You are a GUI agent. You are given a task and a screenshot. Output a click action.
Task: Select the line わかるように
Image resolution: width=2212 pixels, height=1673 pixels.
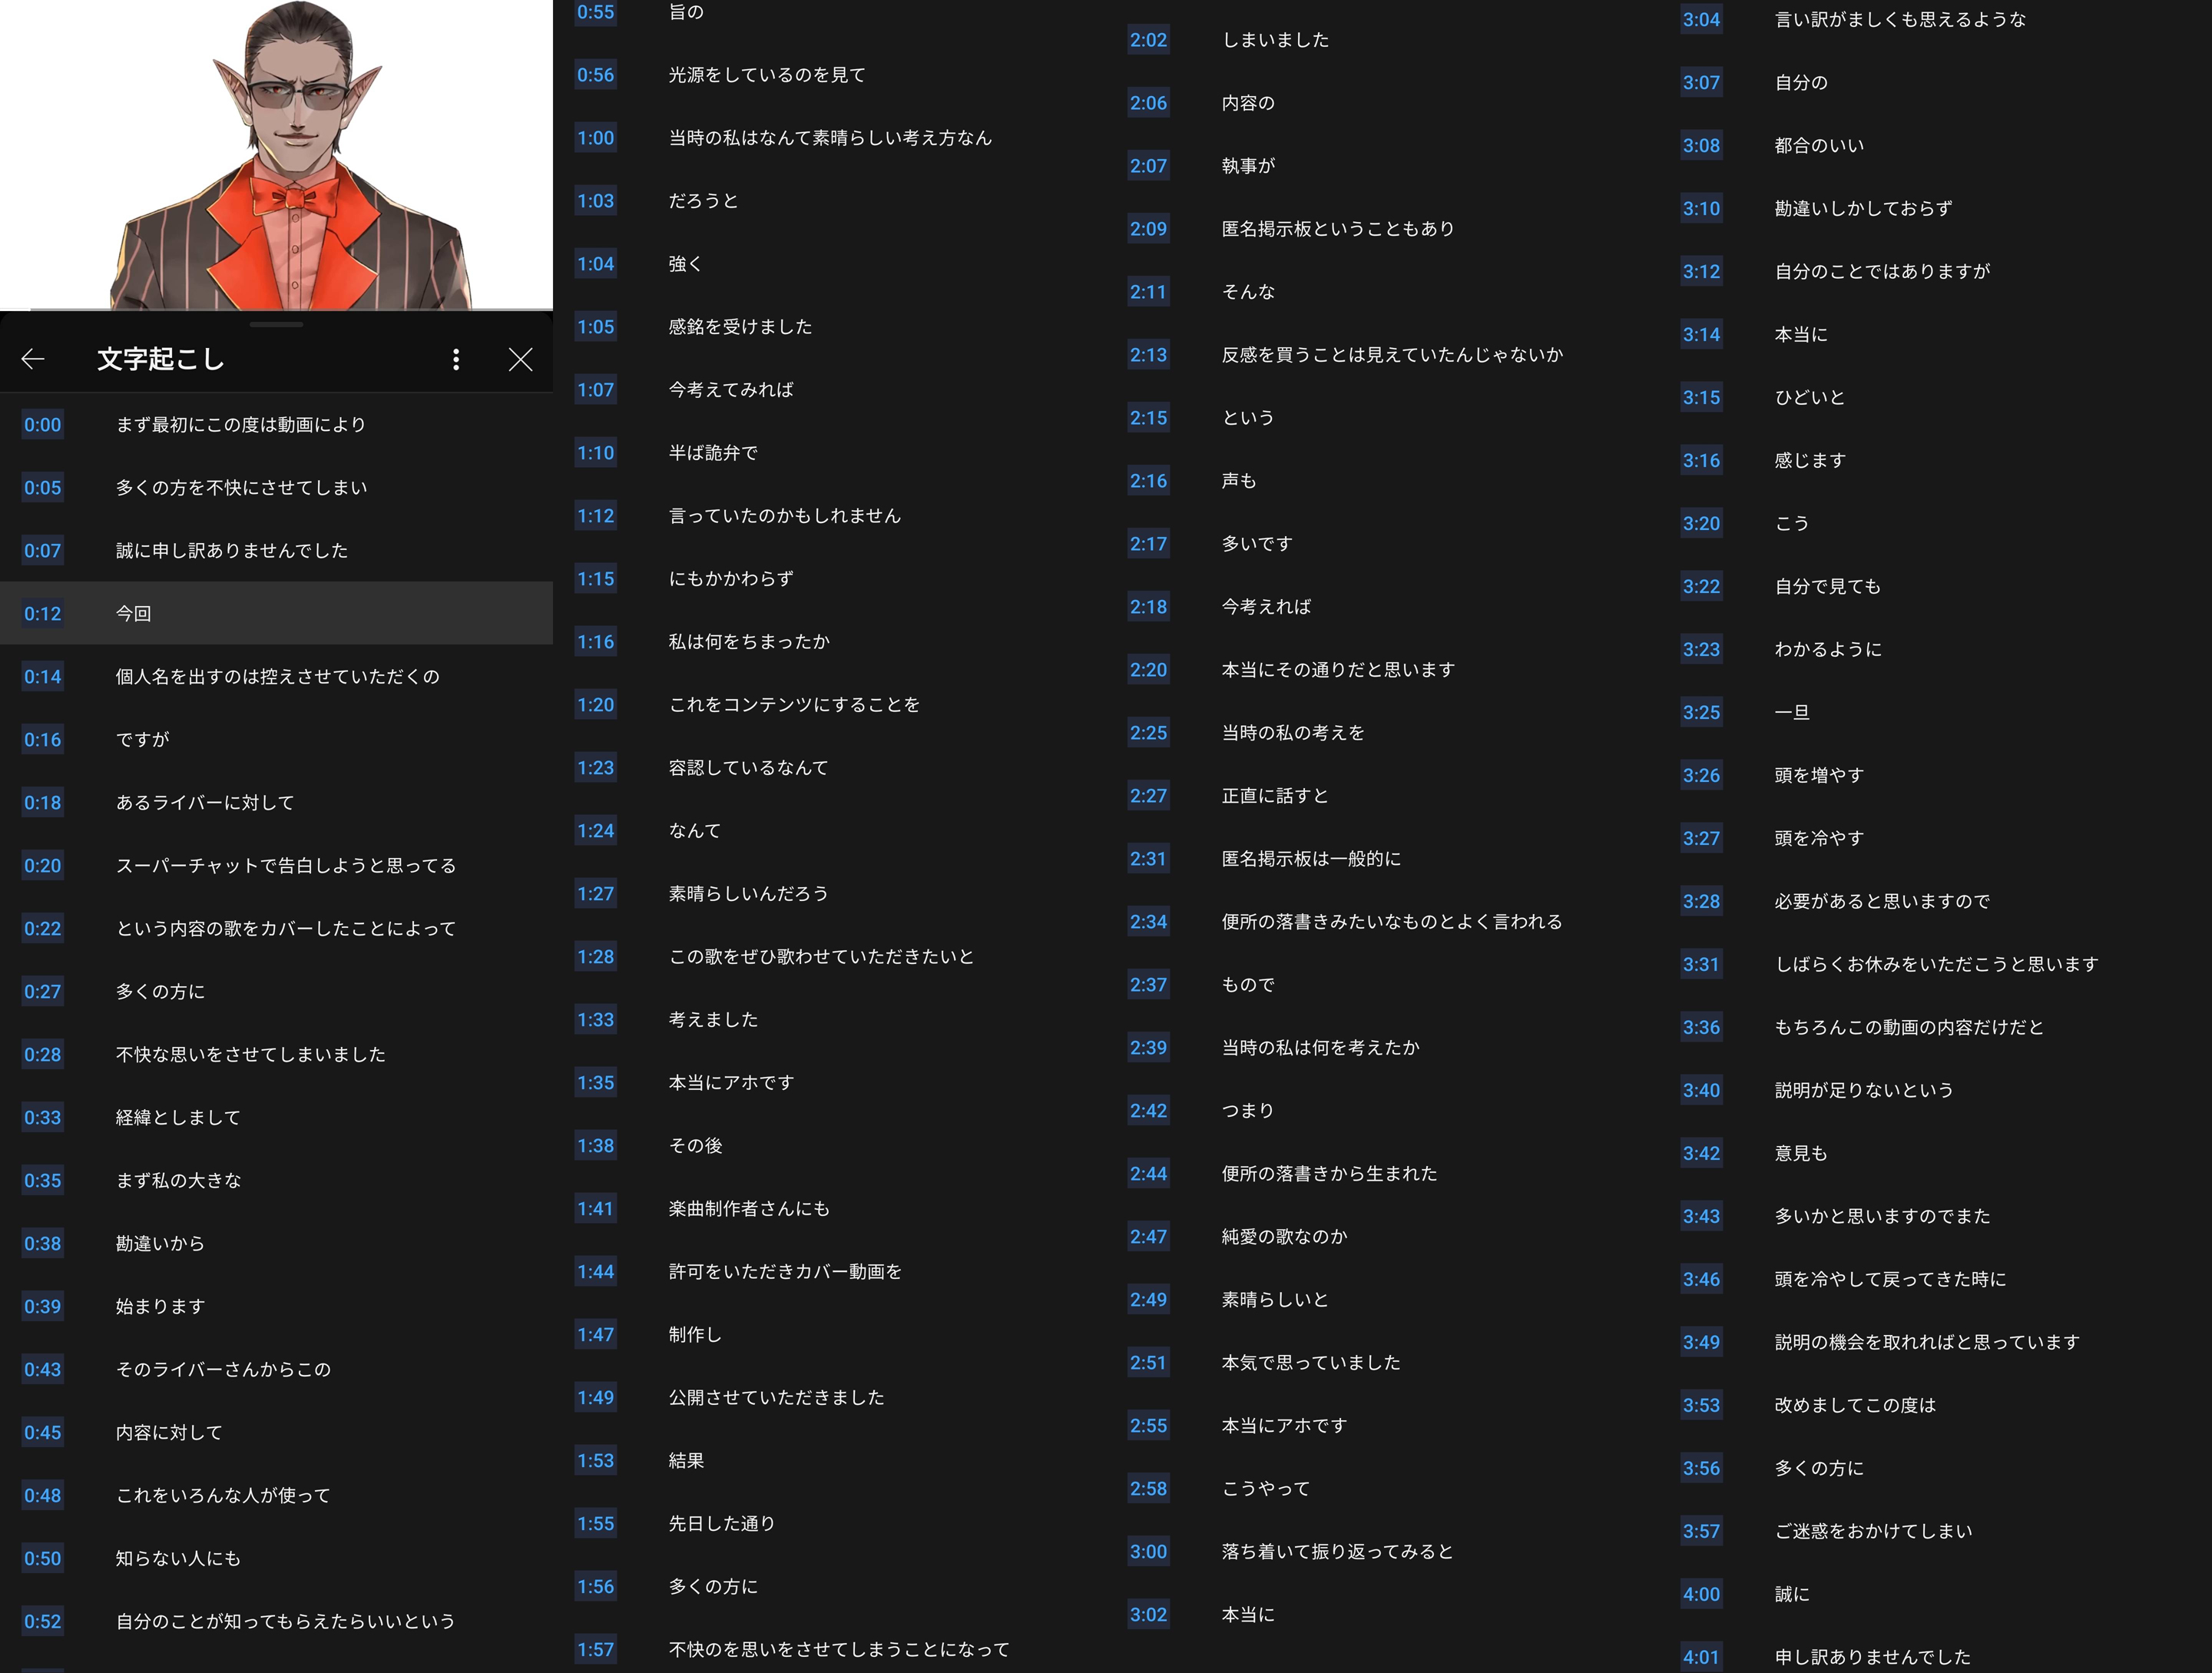pyautogui.click(x=1828, y=650)
